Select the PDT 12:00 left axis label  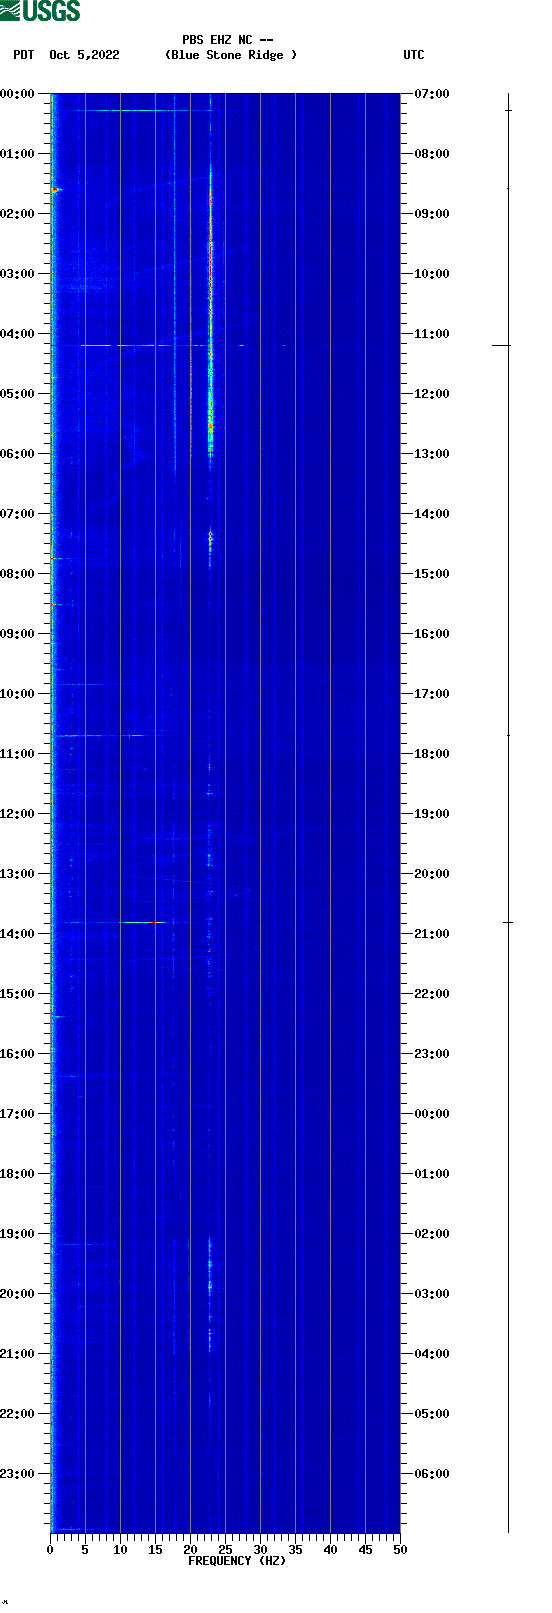(18, 814)
